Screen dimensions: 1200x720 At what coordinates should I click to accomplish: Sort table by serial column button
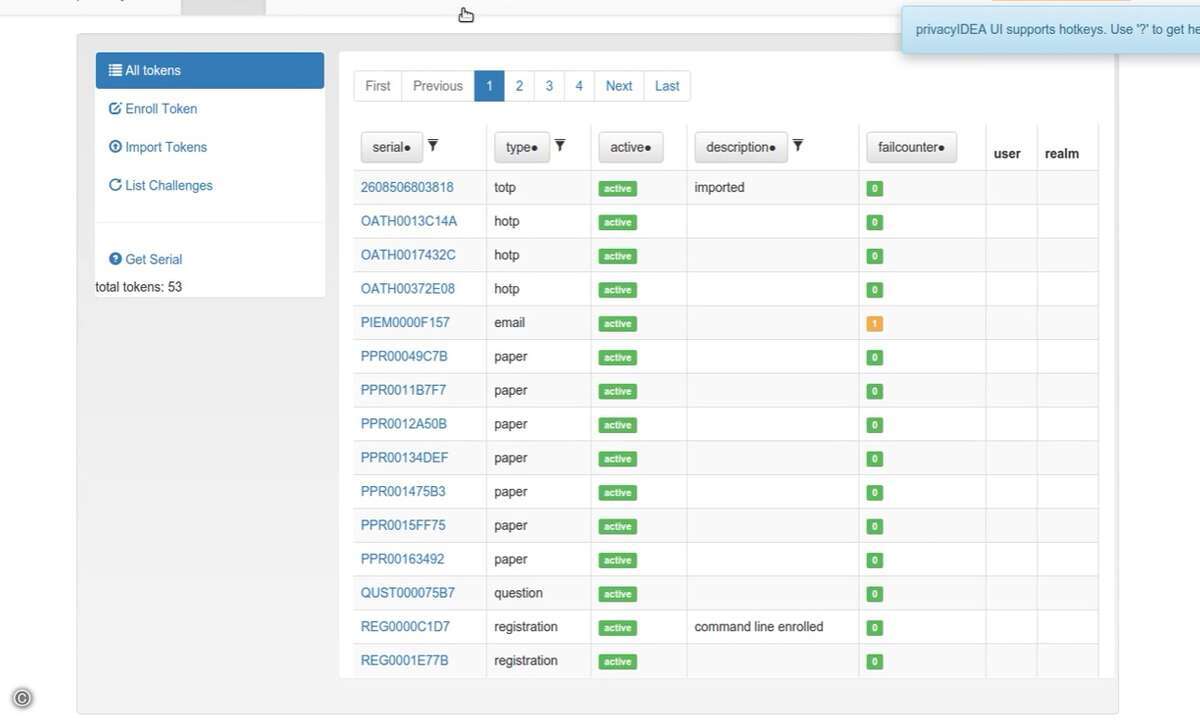tap(391, 147)
